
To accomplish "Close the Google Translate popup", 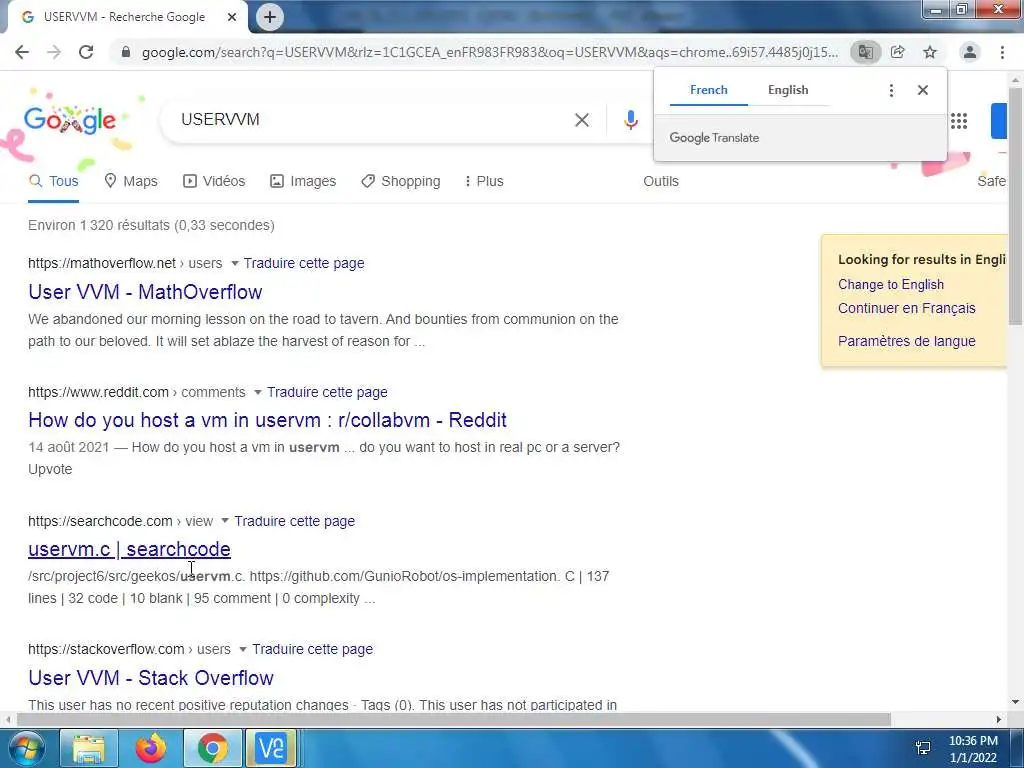I will pyautogui.click(x=923, y=90).
